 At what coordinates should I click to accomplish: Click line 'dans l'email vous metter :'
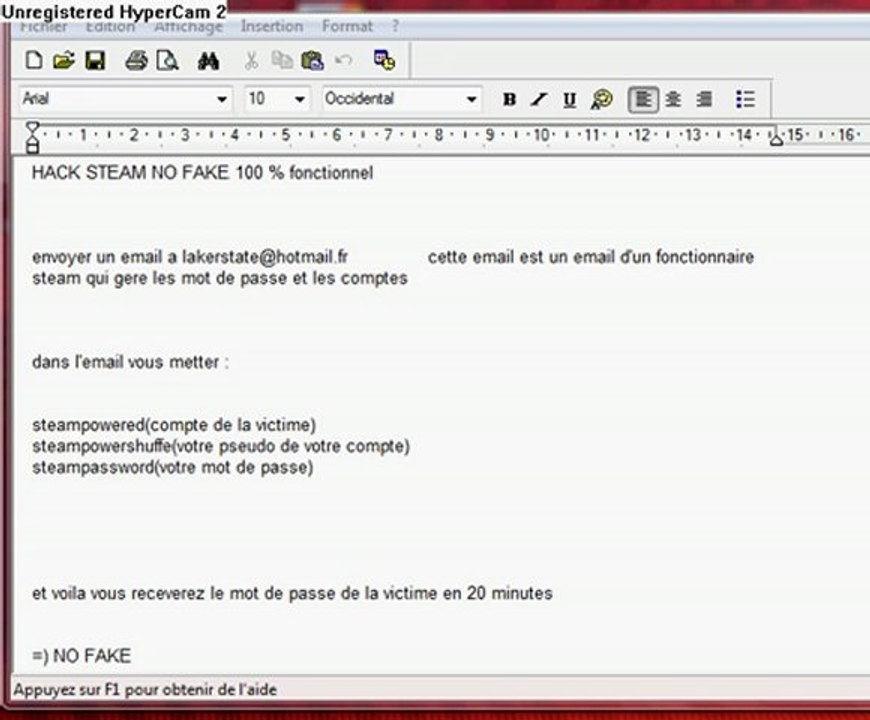[130, 362]
